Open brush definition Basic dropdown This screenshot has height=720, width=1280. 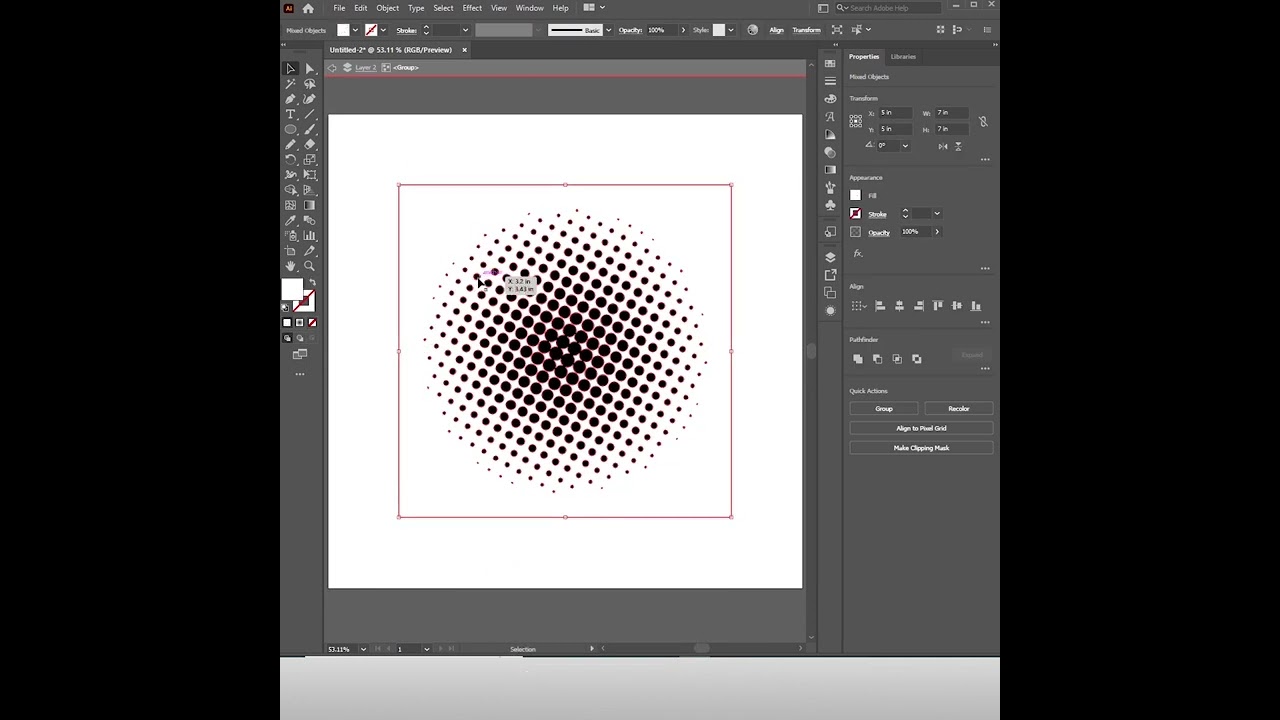click(608, 30)
